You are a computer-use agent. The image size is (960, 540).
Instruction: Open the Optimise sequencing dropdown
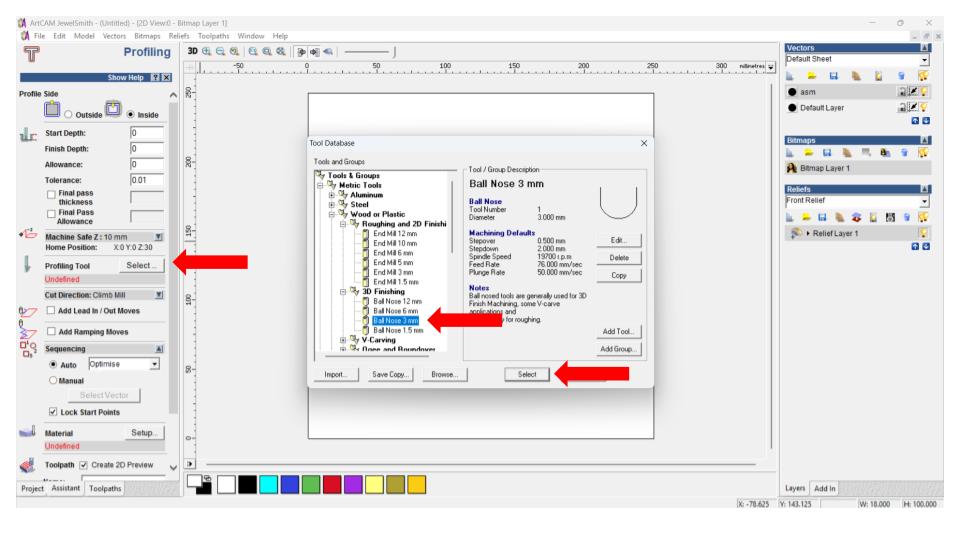click(x=155, y=364)
